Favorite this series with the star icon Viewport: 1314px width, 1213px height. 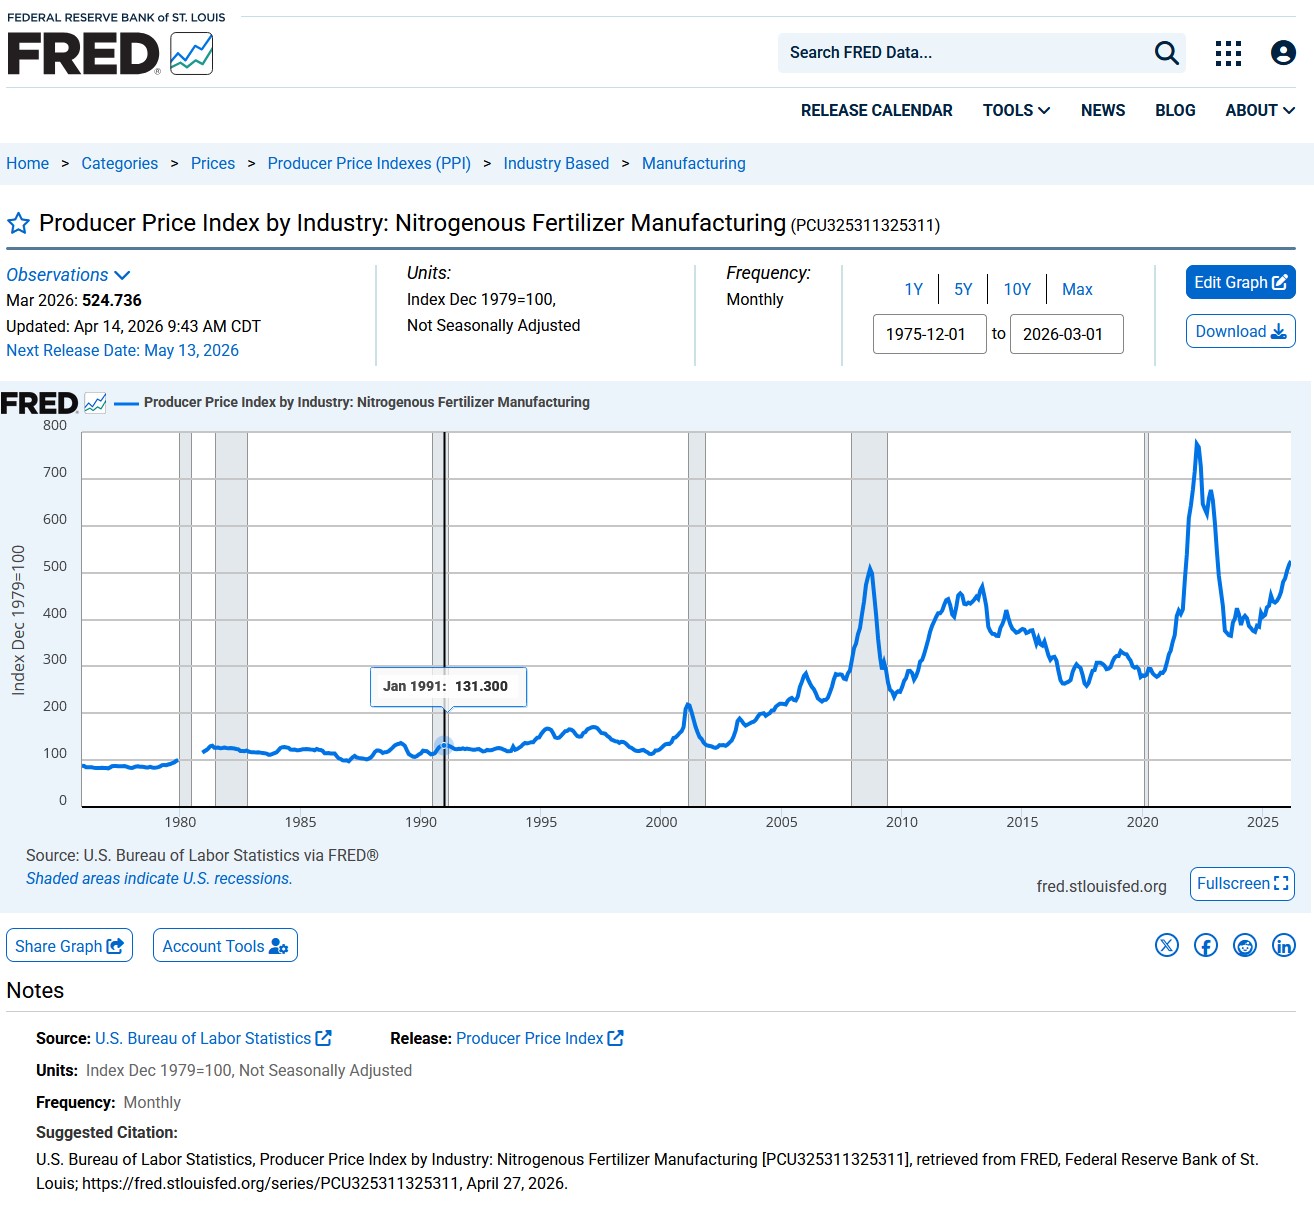point(18,223)
